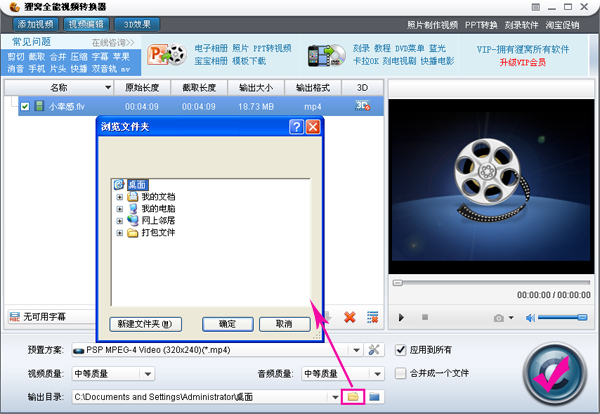Viewport: 600px width, 414px height.
Task: Click the snapshot camera icon
Action: pos(498,318)
